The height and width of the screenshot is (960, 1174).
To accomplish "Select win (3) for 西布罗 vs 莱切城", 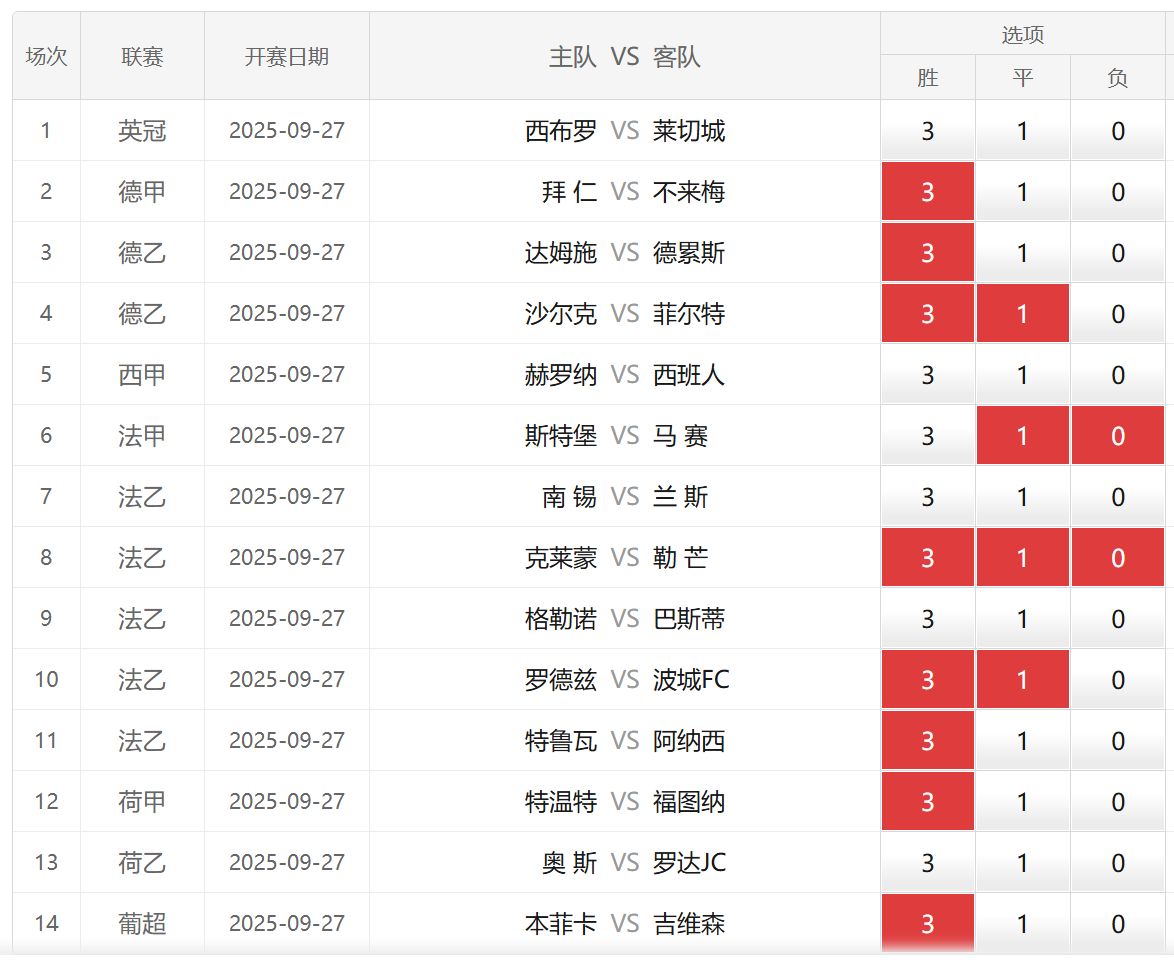I will [x=927, y=131].
